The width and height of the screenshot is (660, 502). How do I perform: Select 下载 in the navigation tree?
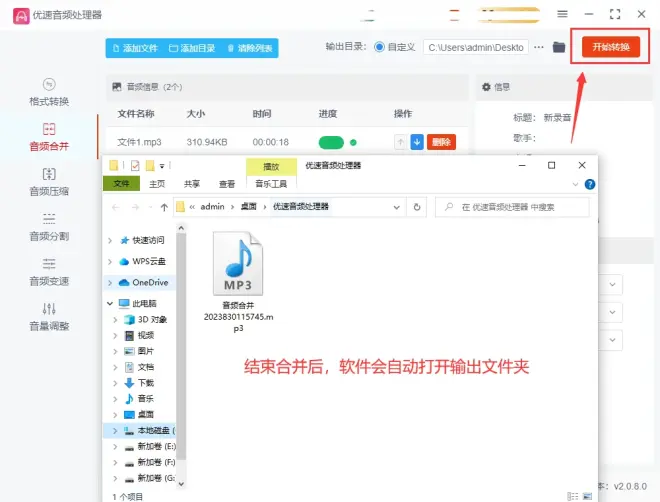139,383
